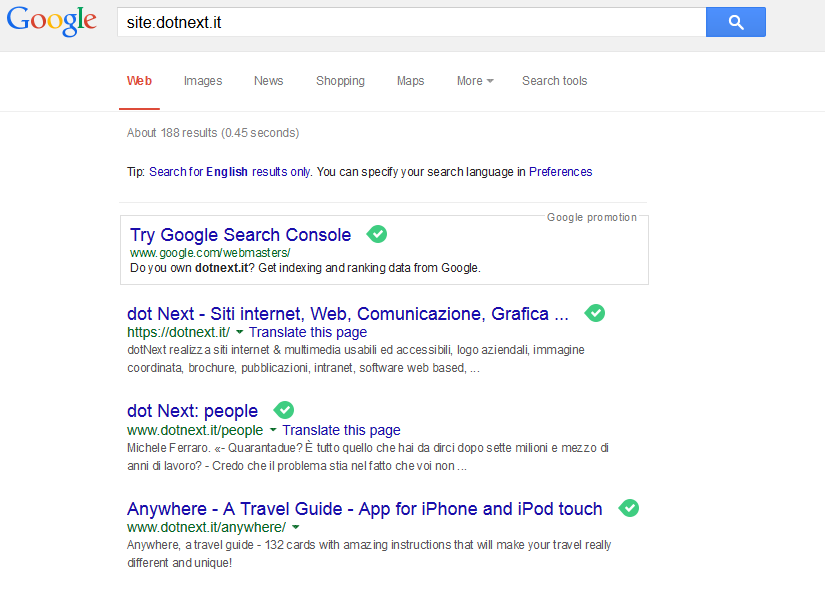Image resolution: width=825 pixels, height=591 pixels.
Task: Click the Google logo
Action: [52, 22]
